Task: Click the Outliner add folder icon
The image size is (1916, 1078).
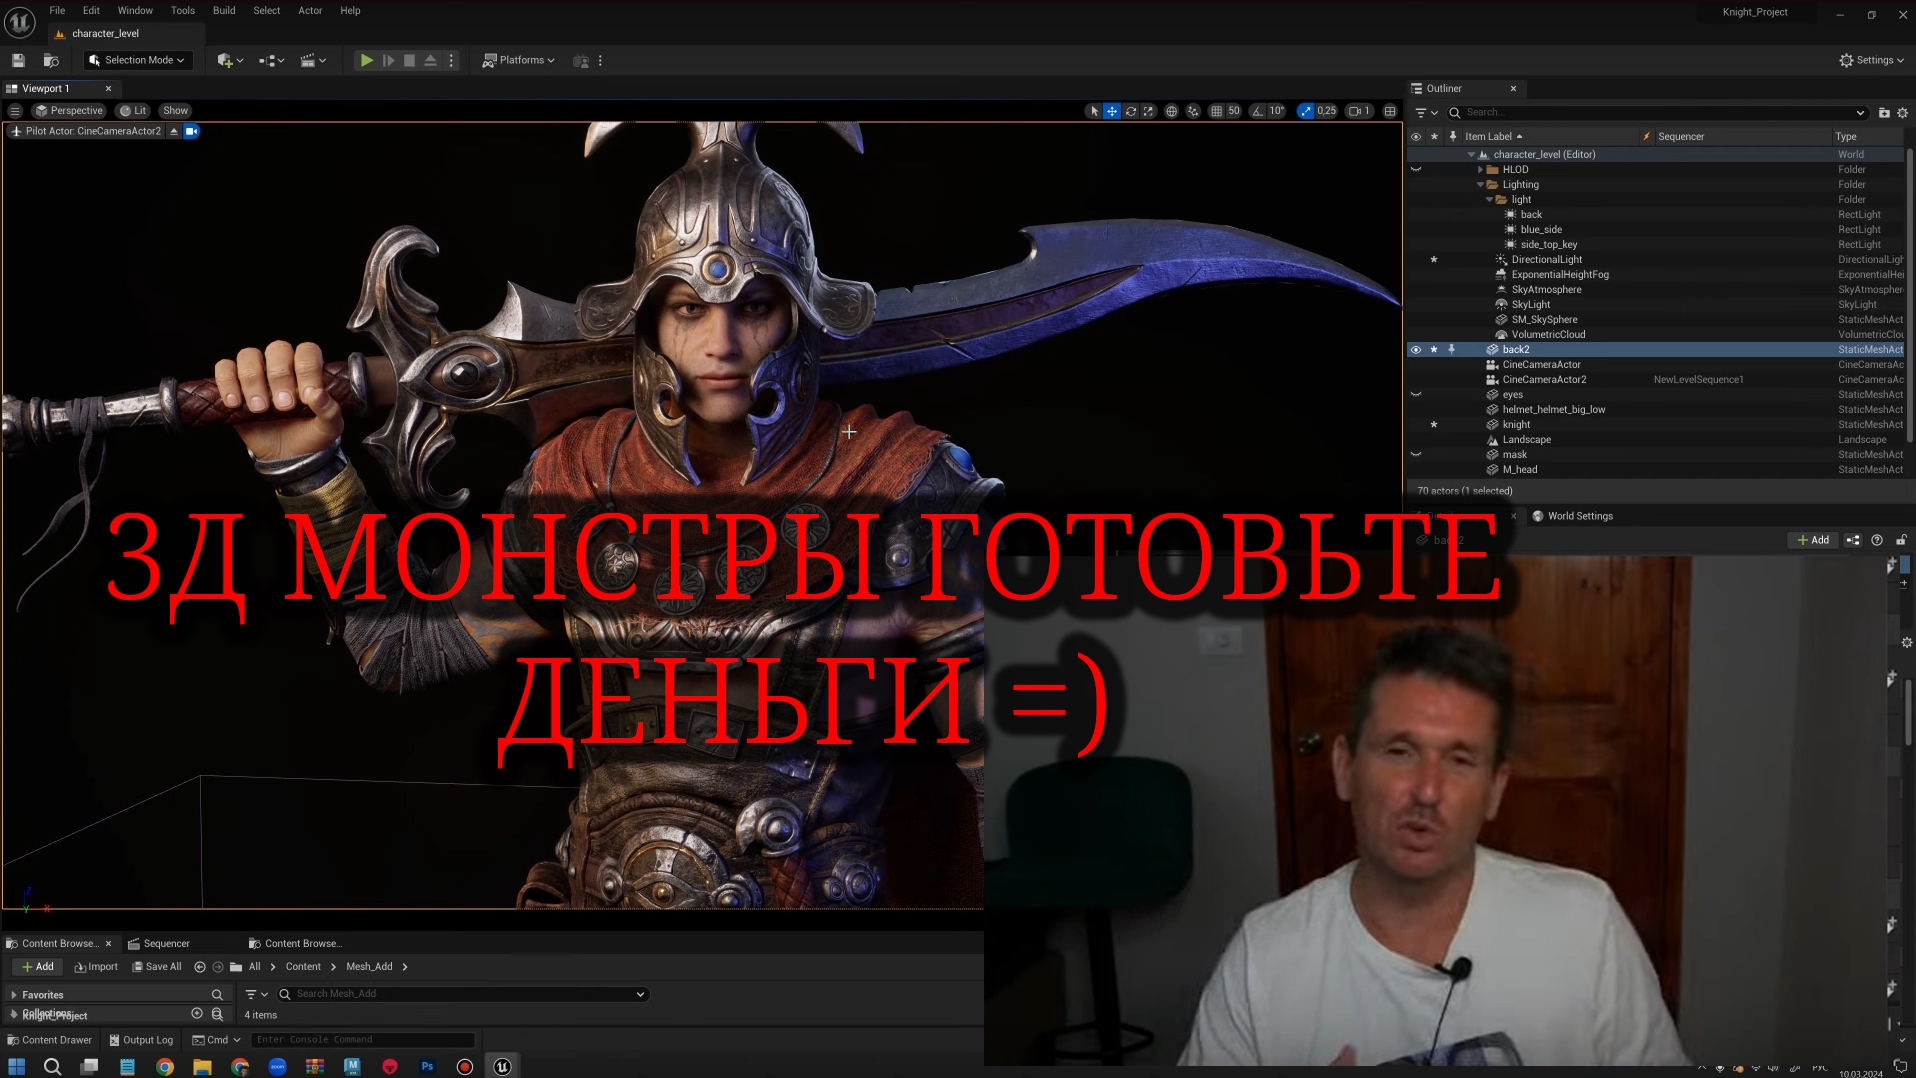Action: coord(1884,112)
